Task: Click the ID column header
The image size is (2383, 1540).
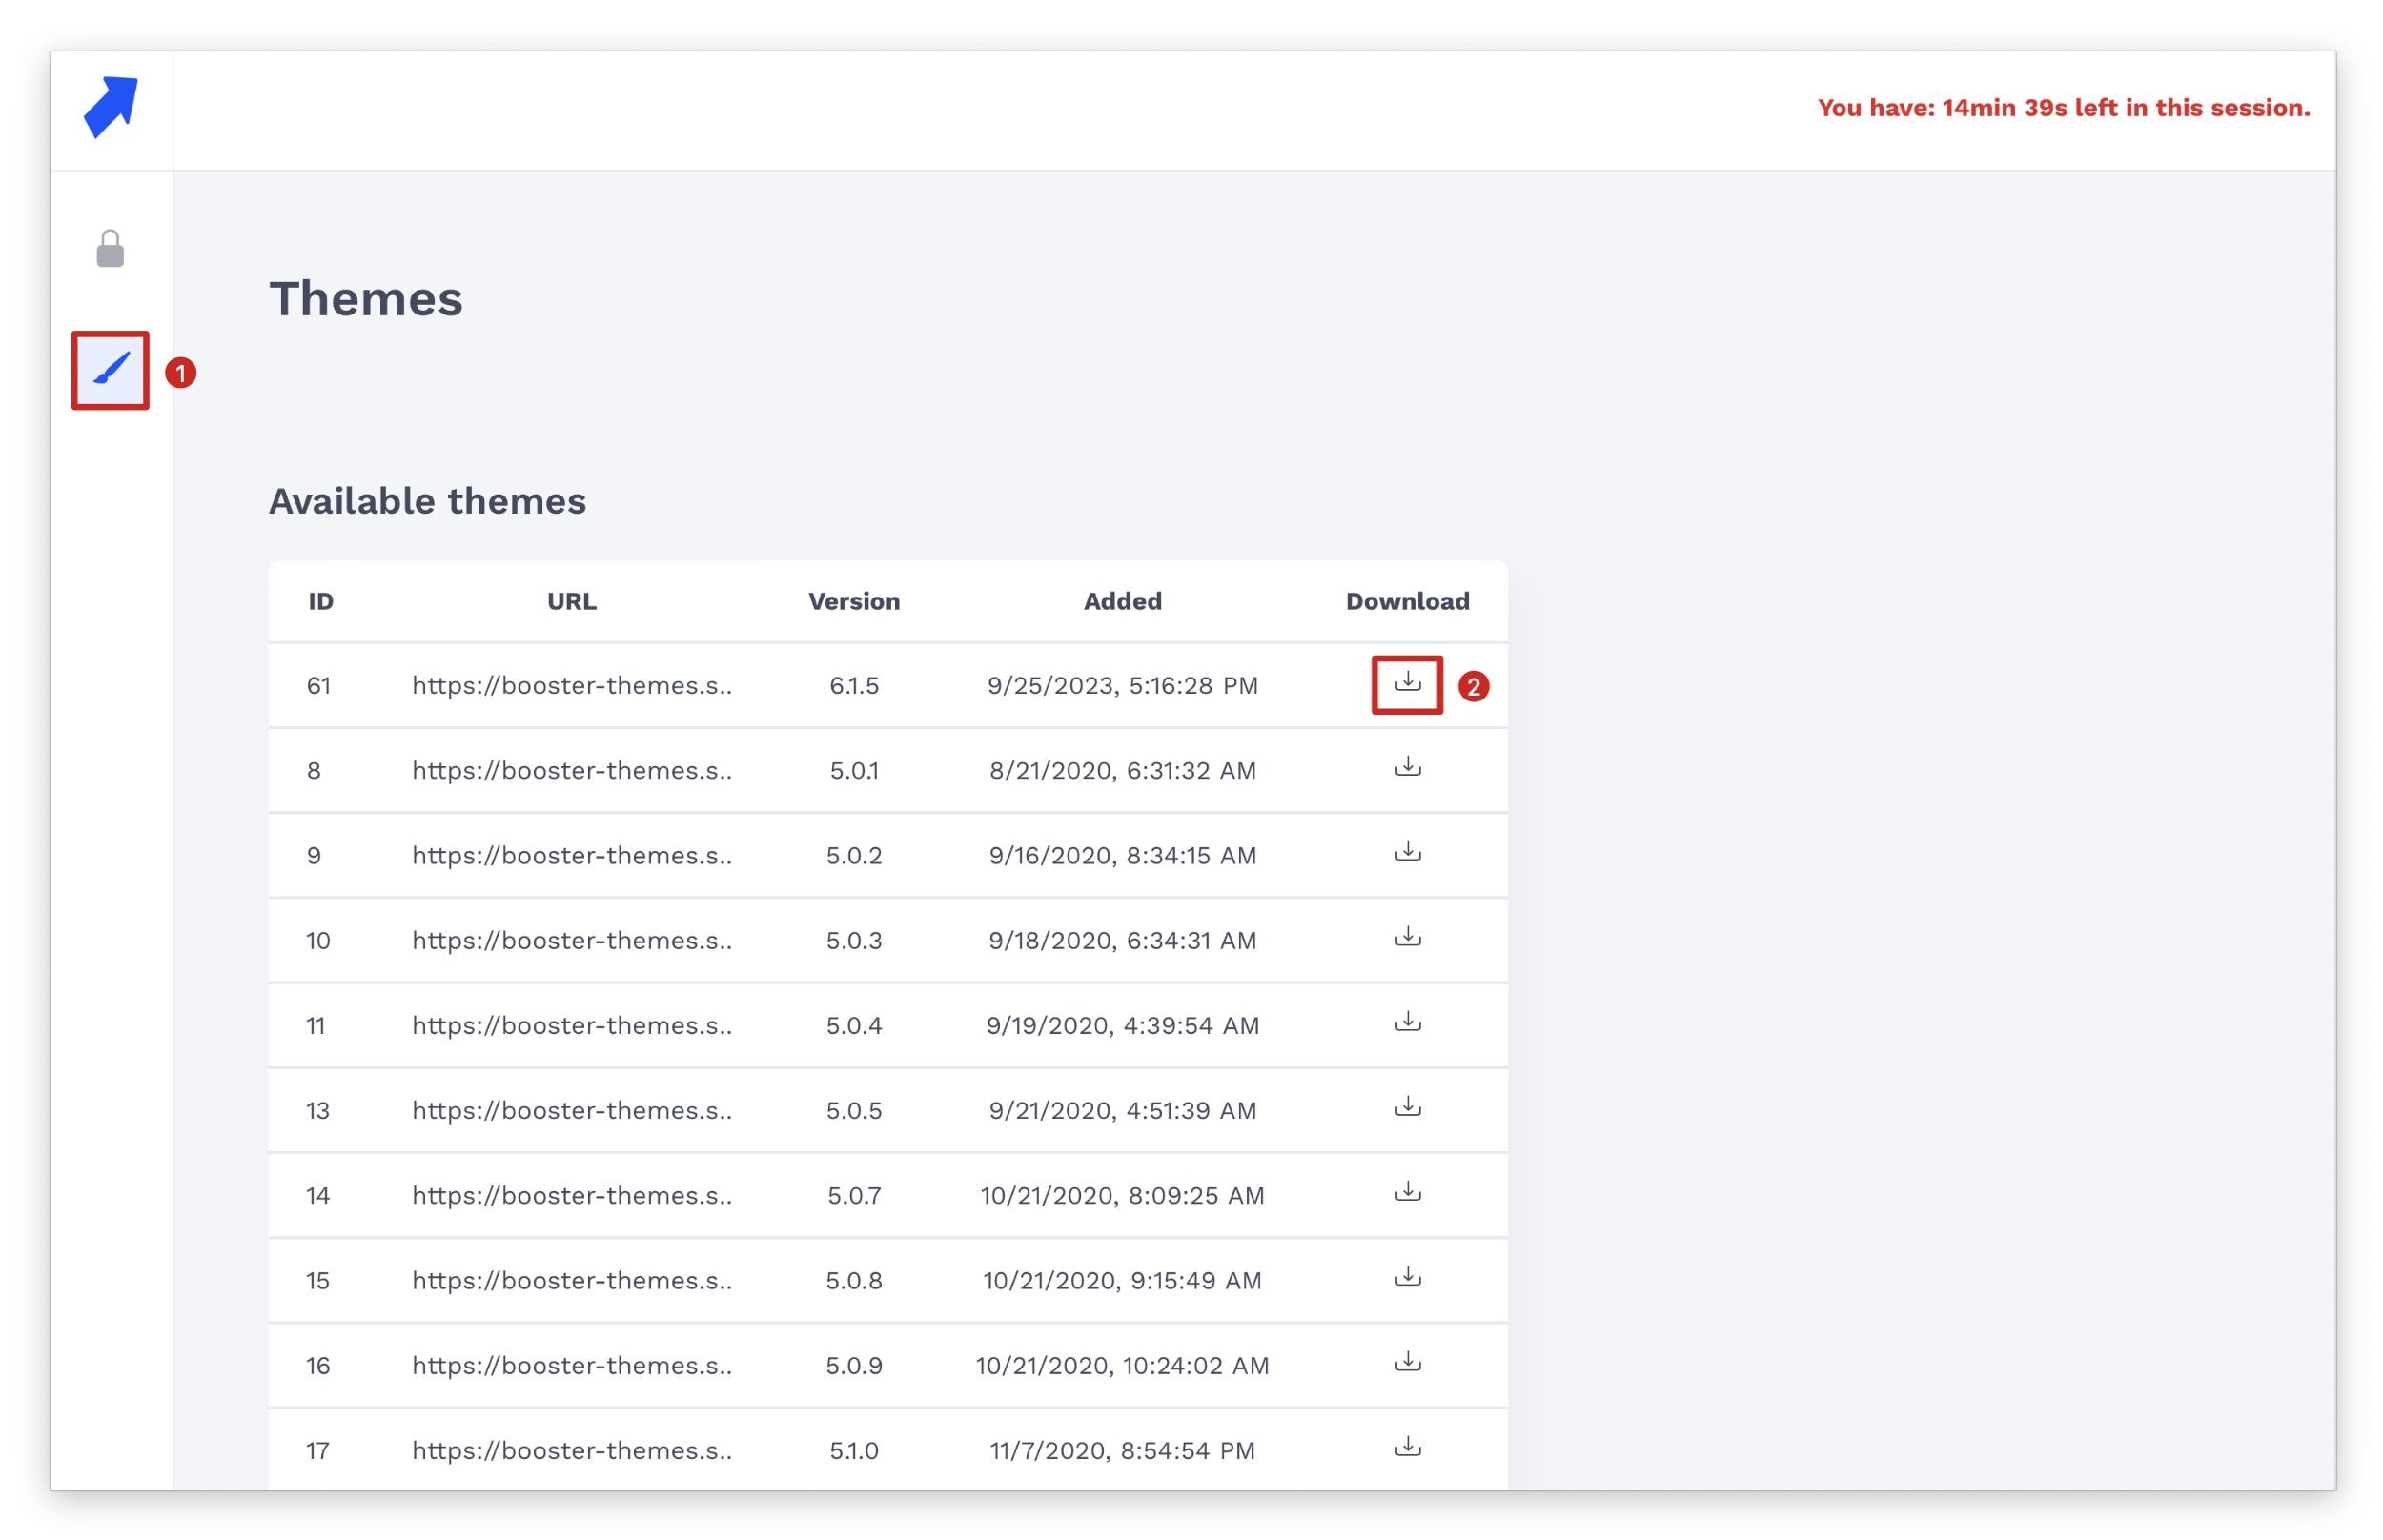Action: (320, 601)
